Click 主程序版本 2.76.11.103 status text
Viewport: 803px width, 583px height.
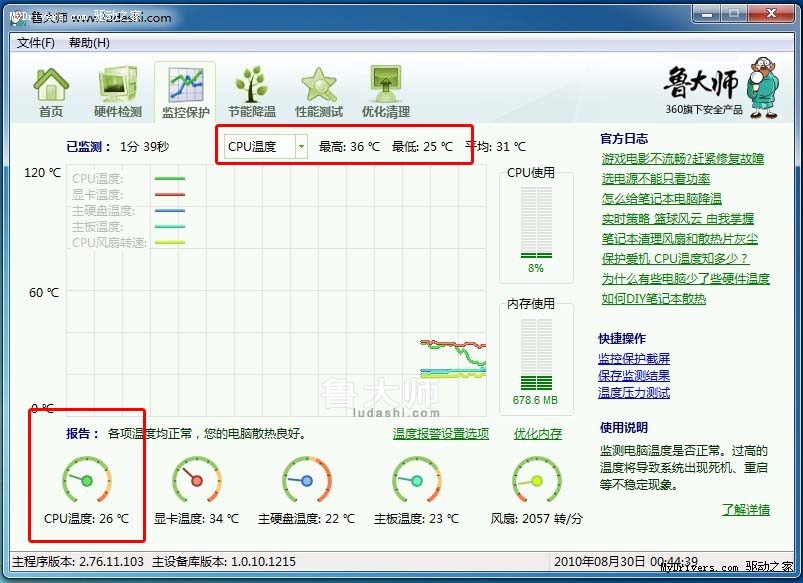click(78, 561)
